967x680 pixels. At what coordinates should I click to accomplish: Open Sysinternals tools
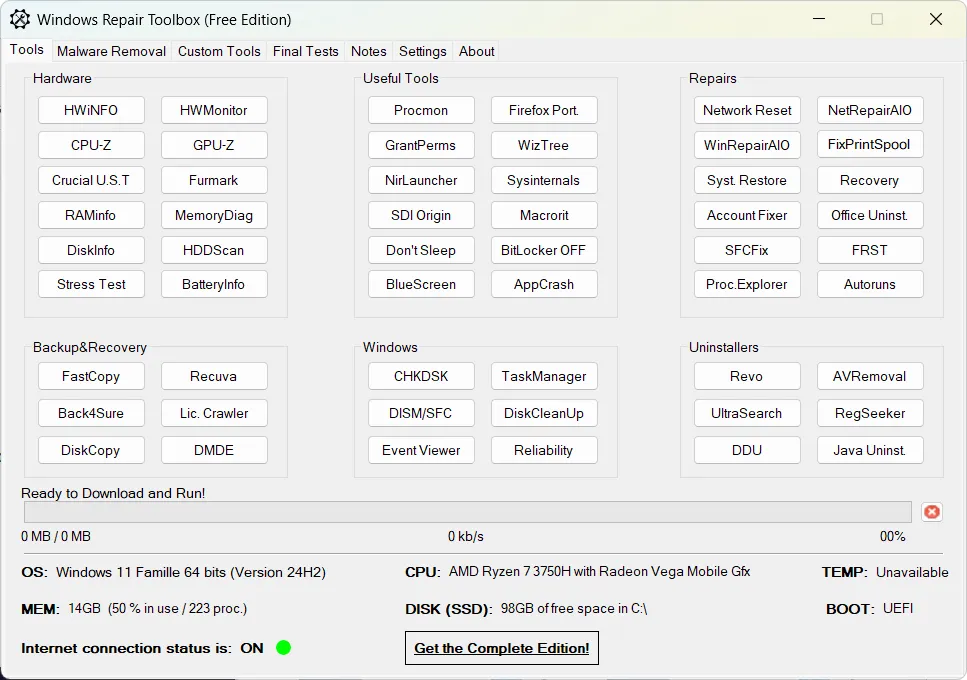coord(544,181)
